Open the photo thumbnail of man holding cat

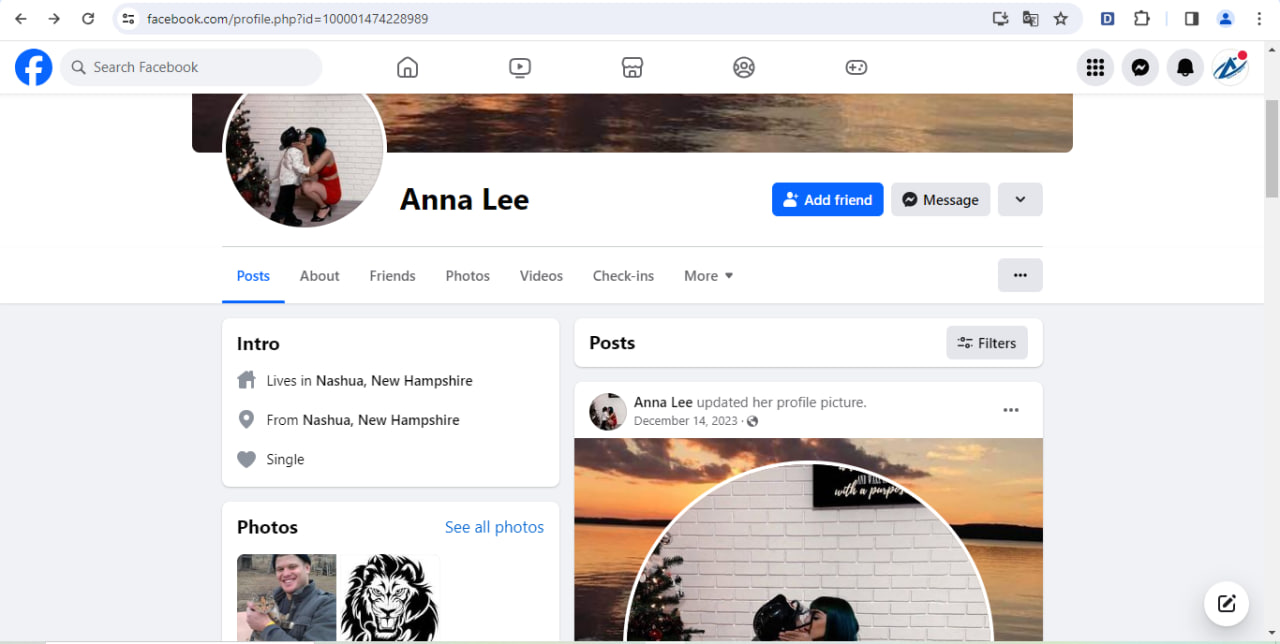click(286, 597)
